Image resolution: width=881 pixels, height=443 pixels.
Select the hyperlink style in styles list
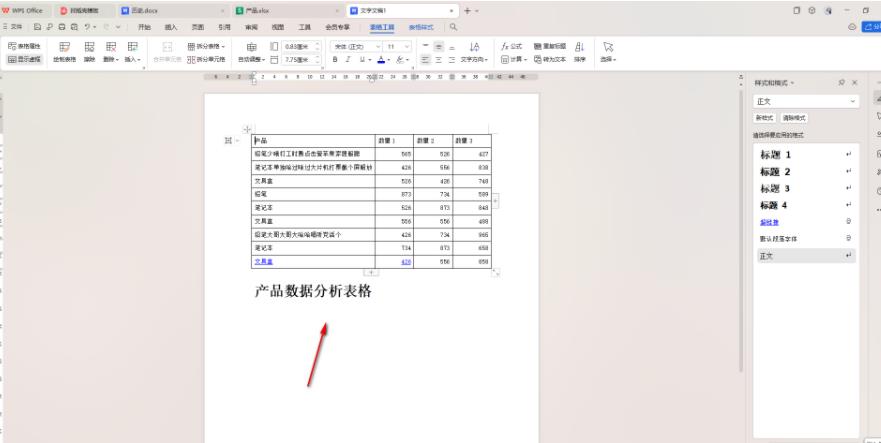click(806, 222)
